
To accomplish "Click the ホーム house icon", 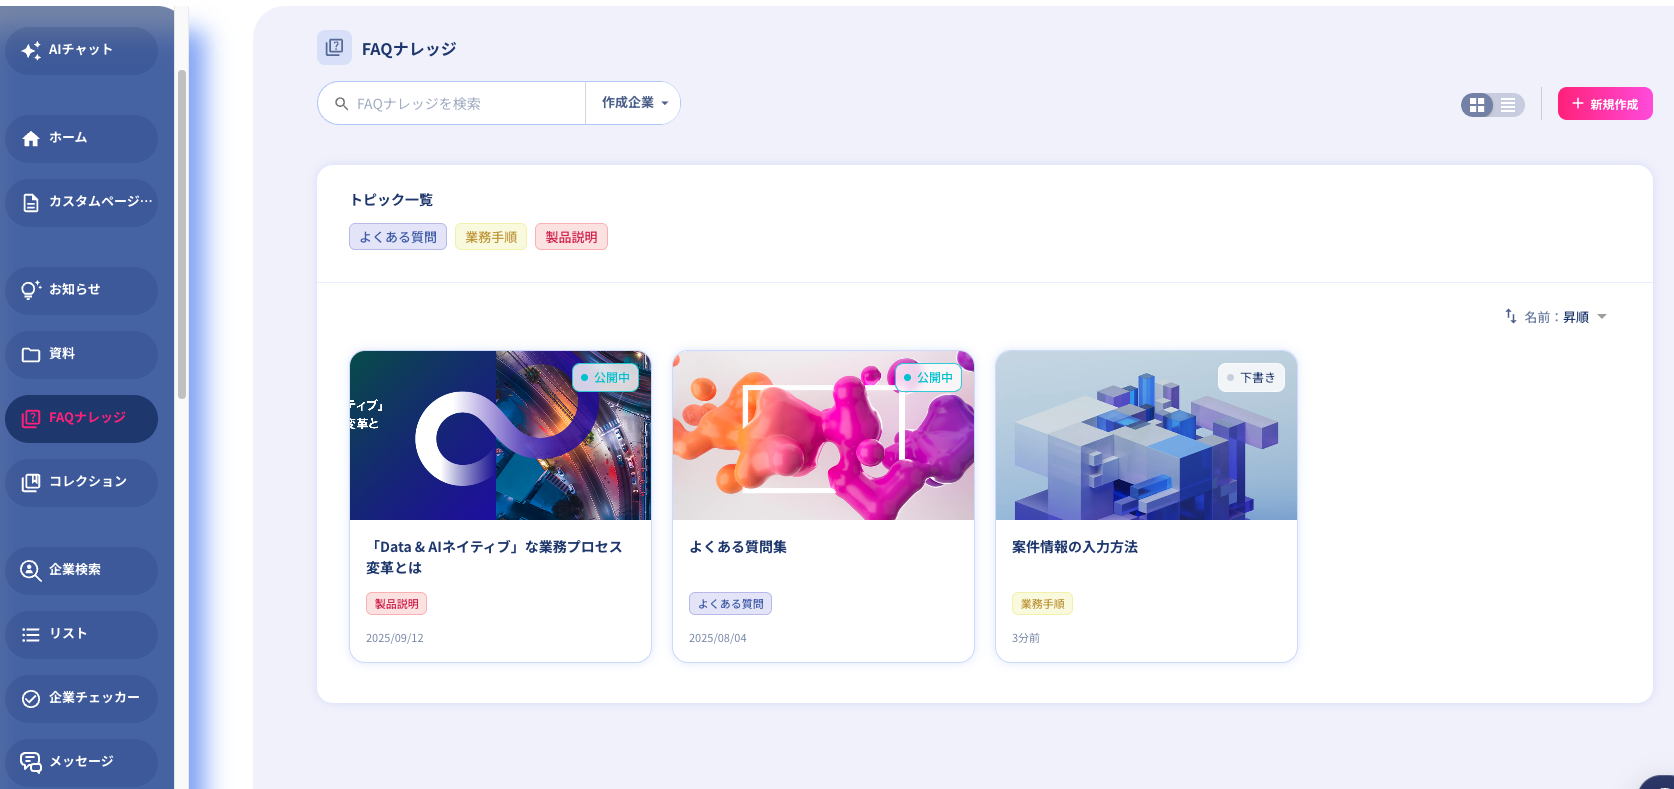I will click(31, 138).
